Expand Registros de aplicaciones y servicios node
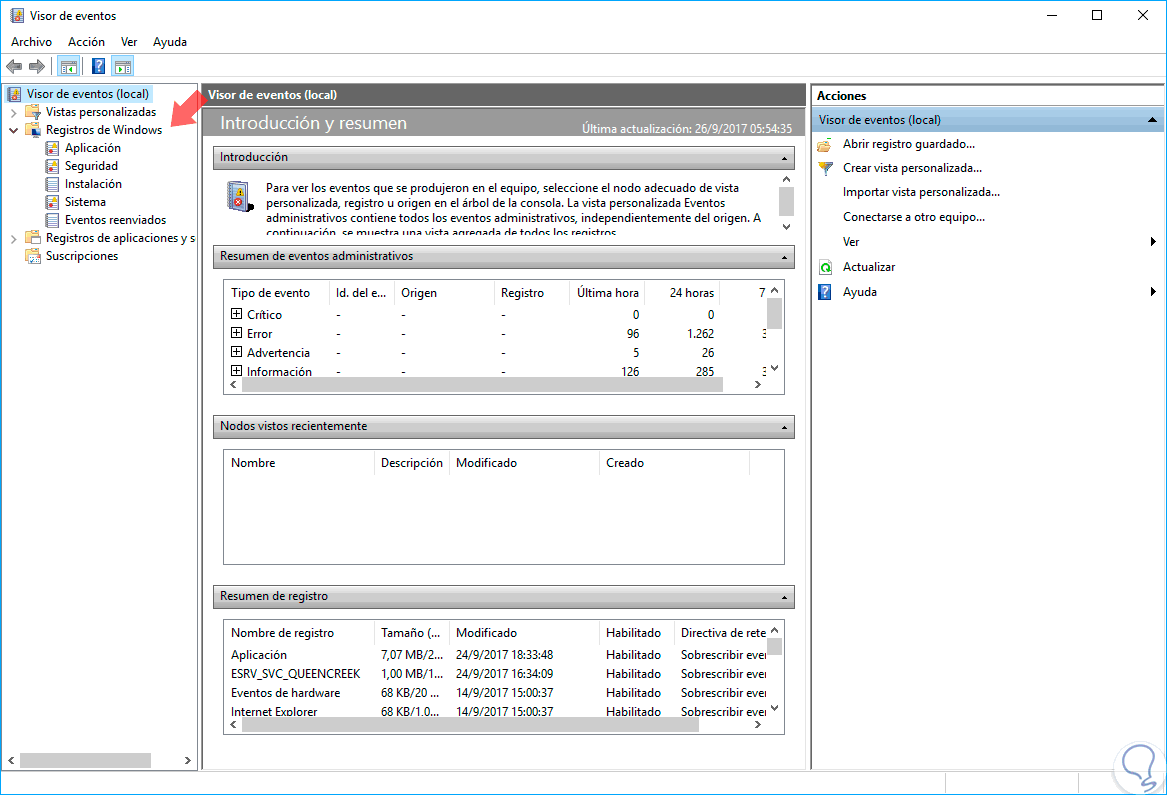 (x=13, y=239)
